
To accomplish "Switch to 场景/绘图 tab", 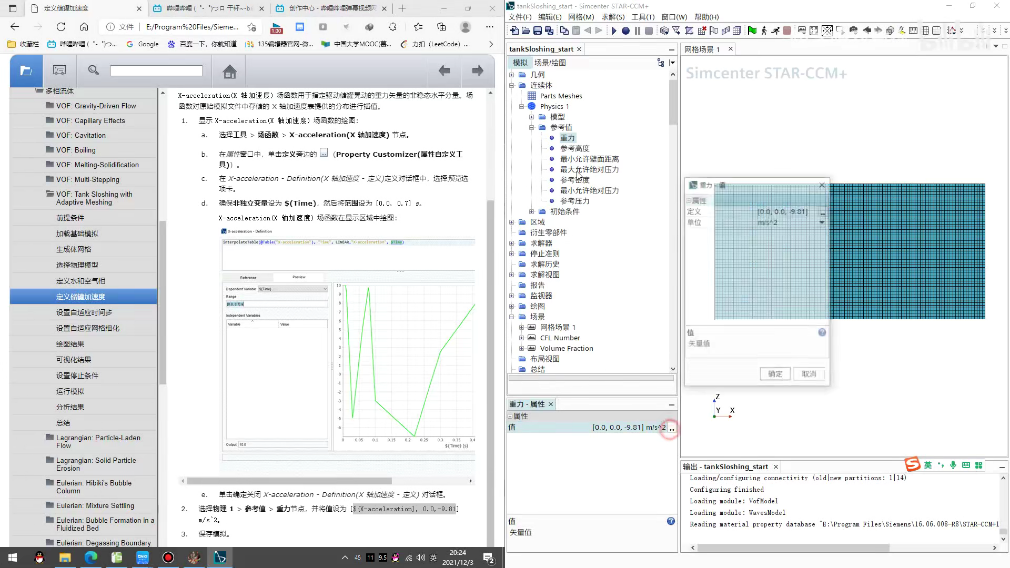I will point(550,62).
